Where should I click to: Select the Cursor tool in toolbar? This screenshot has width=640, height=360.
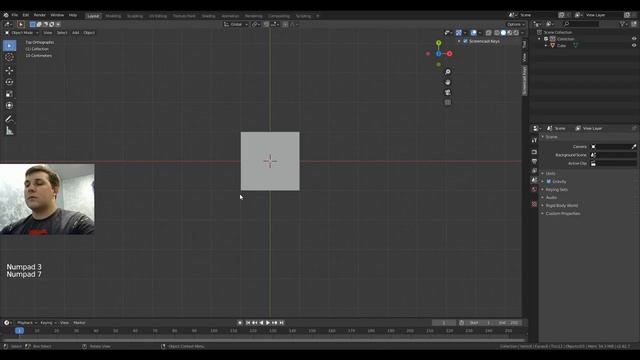9,58
